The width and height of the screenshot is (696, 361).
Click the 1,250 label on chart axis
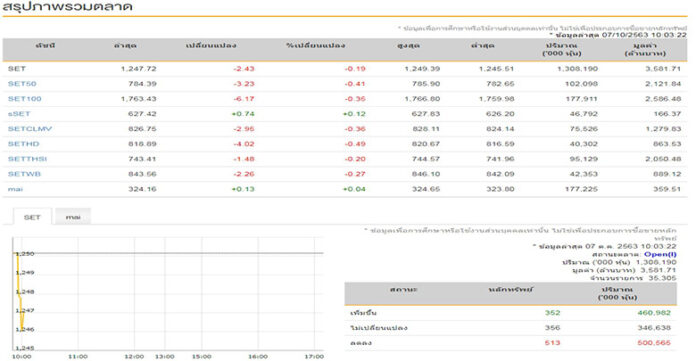(x=25, y=254)
